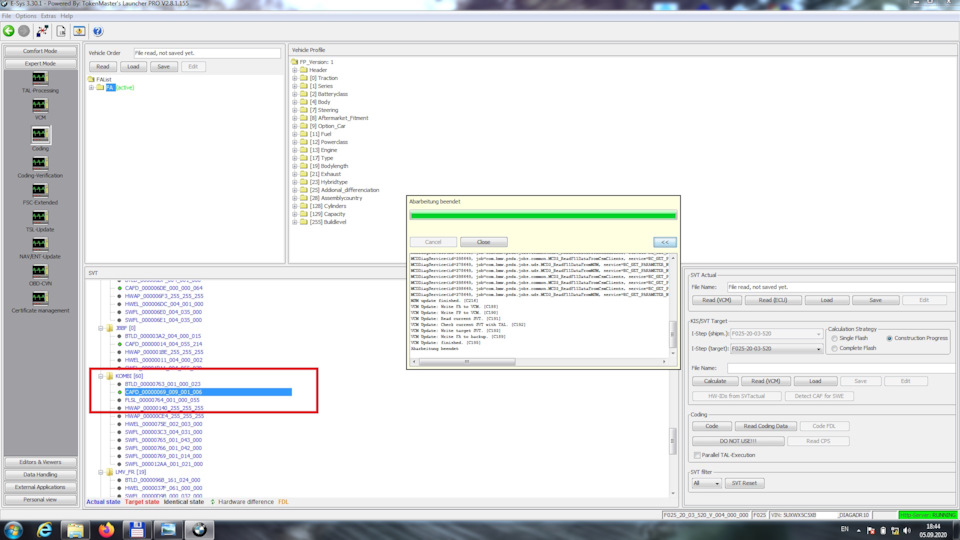The width and height of the screenshot is (960, 540).
Task: Select the Construction Progress radio button
Action: 890,338
